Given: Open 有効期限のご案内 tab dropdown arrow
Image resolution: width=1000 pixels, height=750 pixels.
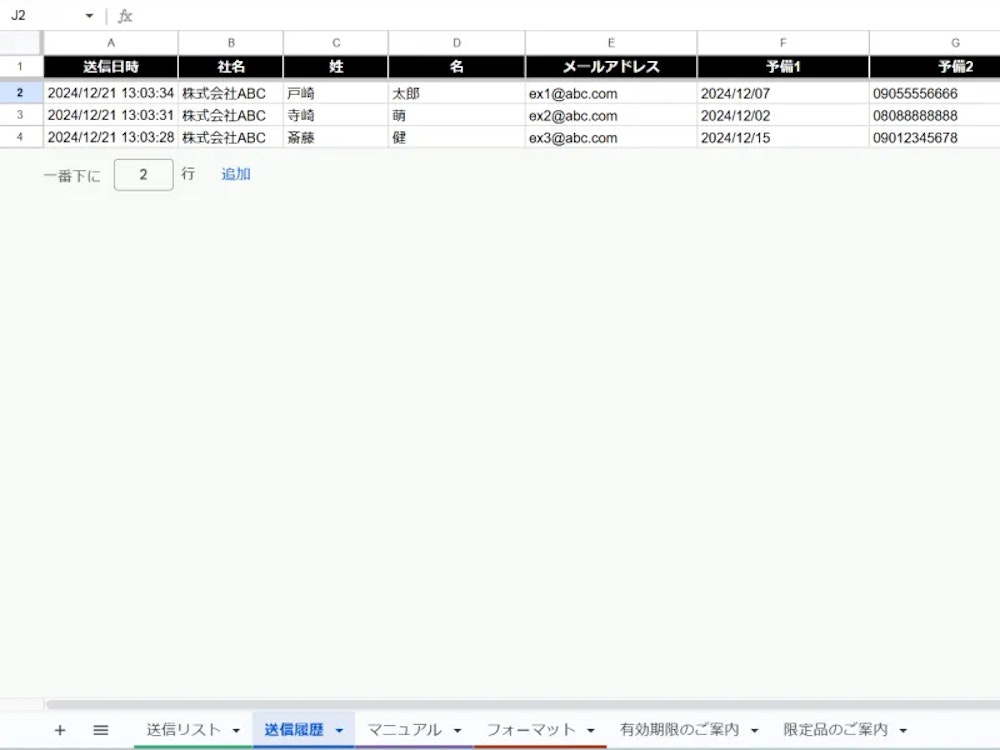Looking at the screenshot, I should click(x=754, y=731).
